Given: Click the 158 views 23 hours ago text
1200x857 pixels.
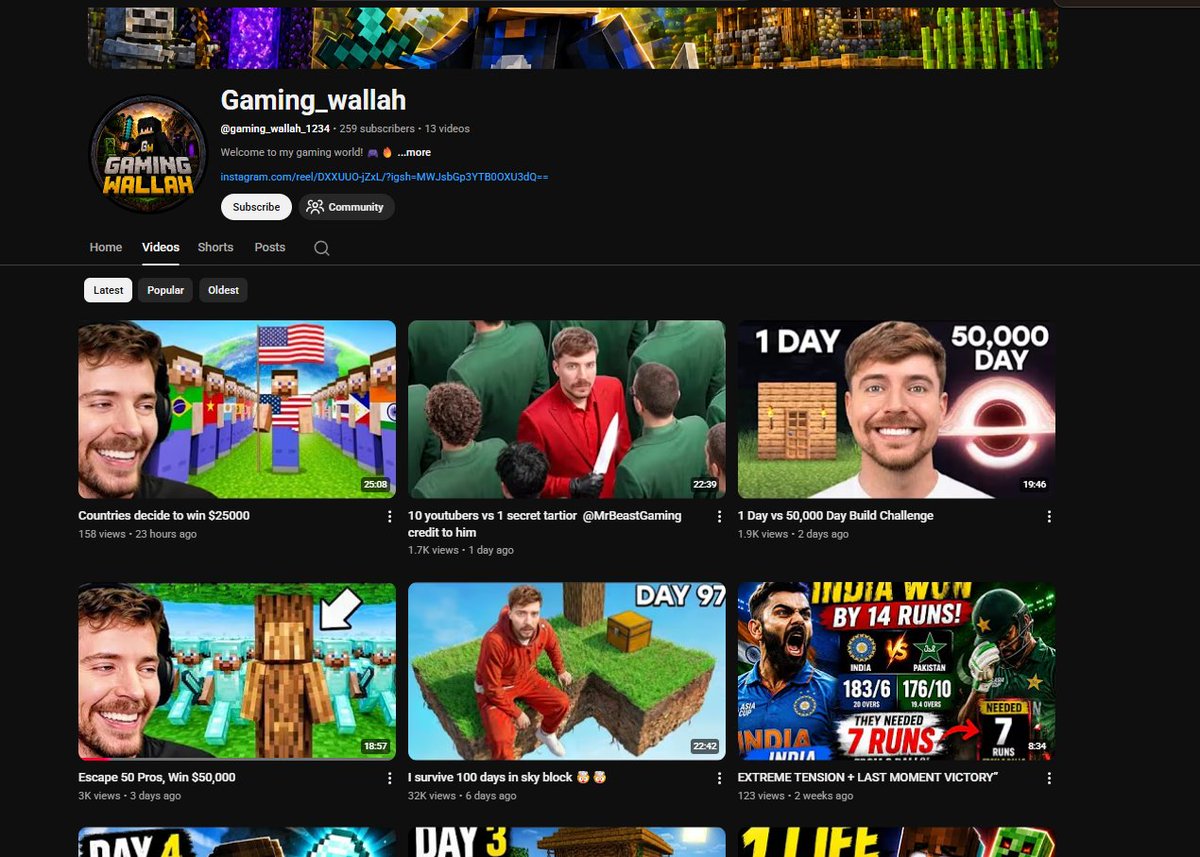Looking at the screenshot, I should point(137,534).
